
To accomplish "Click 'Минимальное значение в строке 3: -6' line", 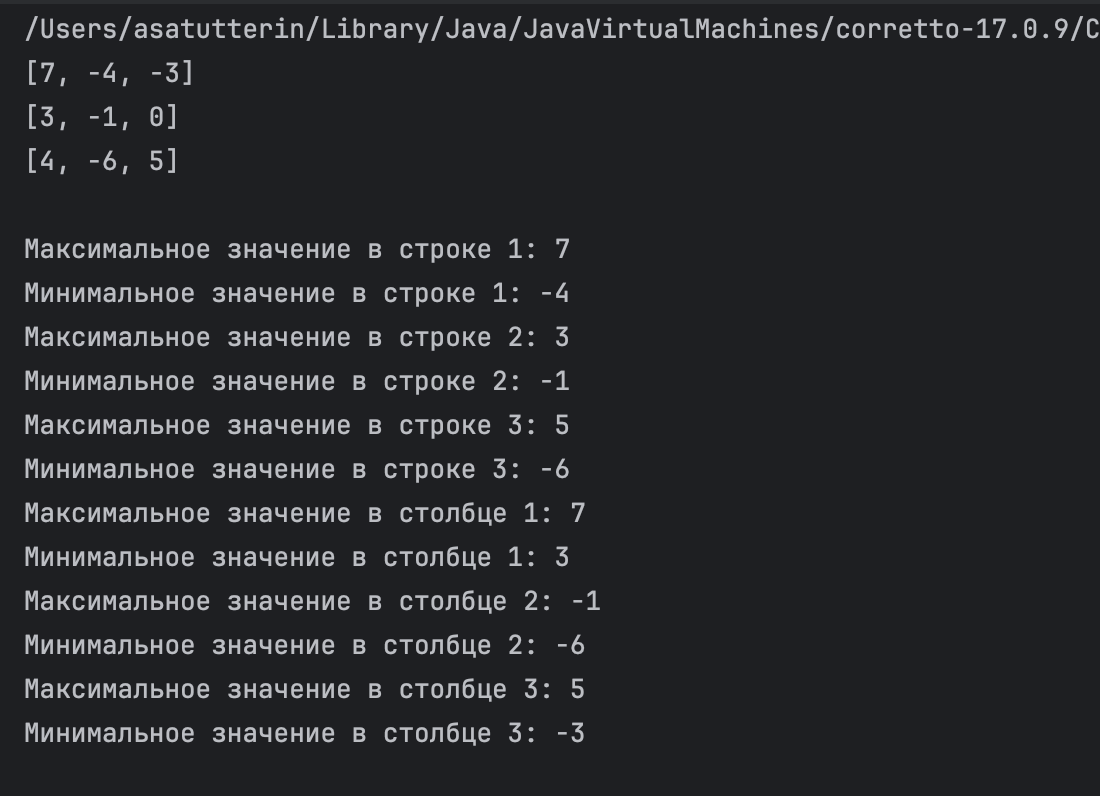I will coord(297,470).
